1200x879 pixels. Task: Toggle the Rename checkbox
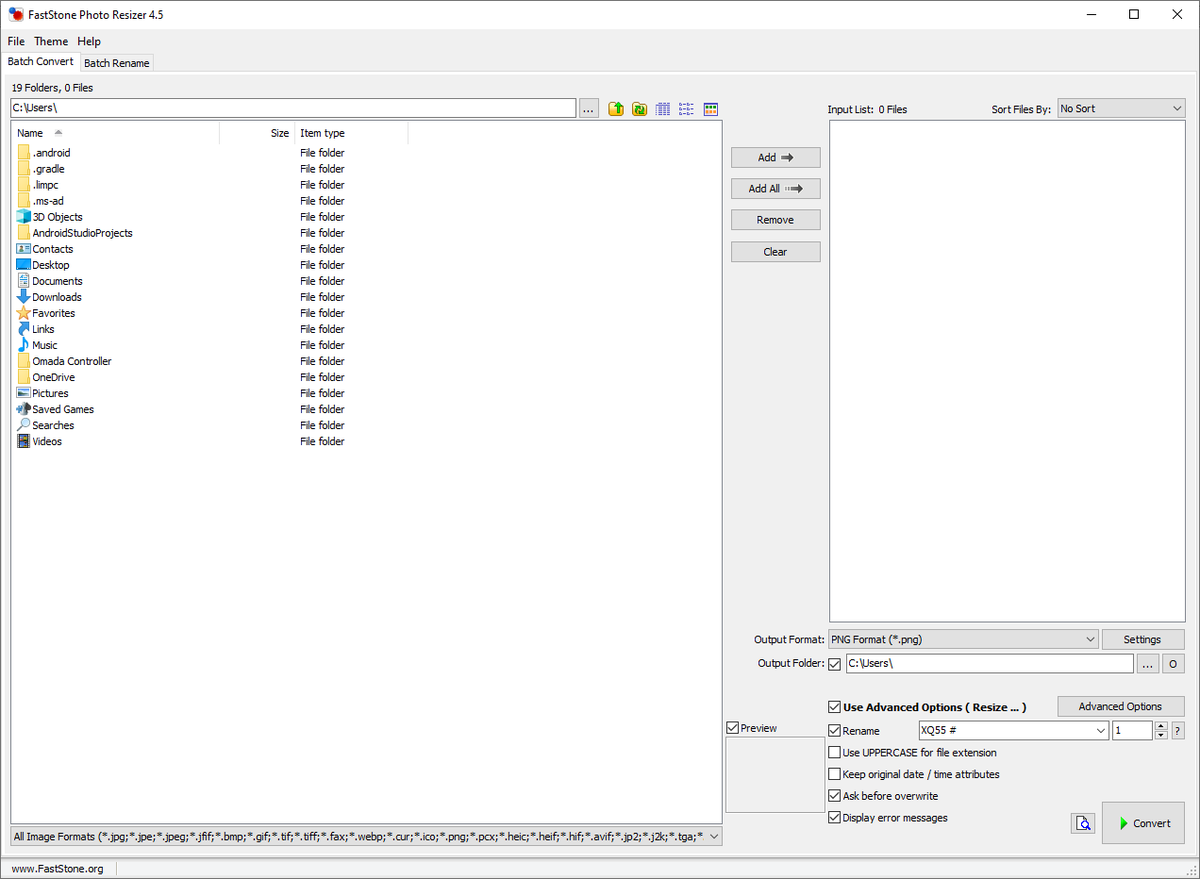click(x=835, y=731)
